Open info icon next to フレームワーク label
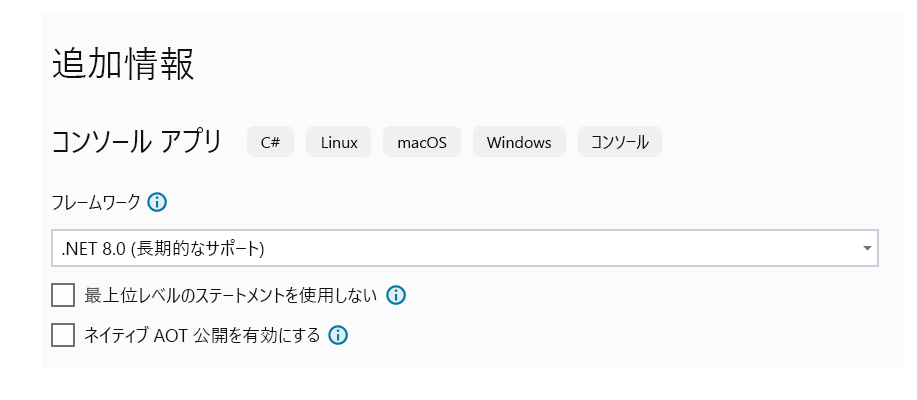Viewport: 917px width, 400px height. pos(157,203)
